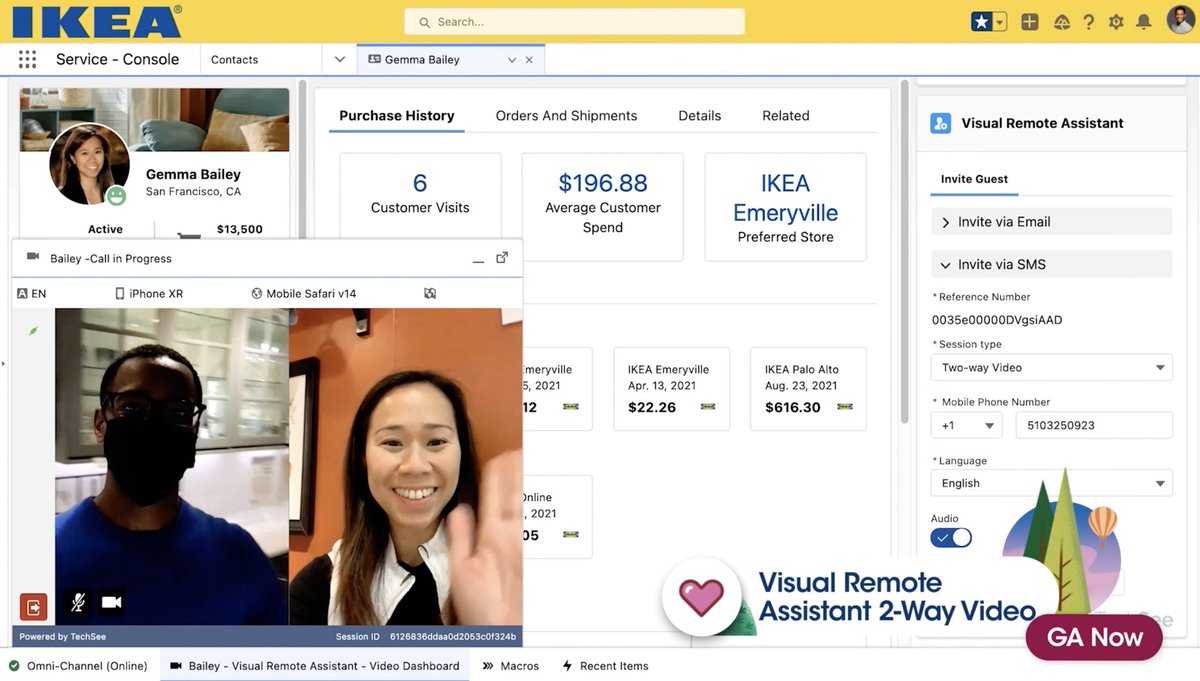1200x681 pixels.
Task: Click the camera-off status icon in call header
Action: coord(430,294)
